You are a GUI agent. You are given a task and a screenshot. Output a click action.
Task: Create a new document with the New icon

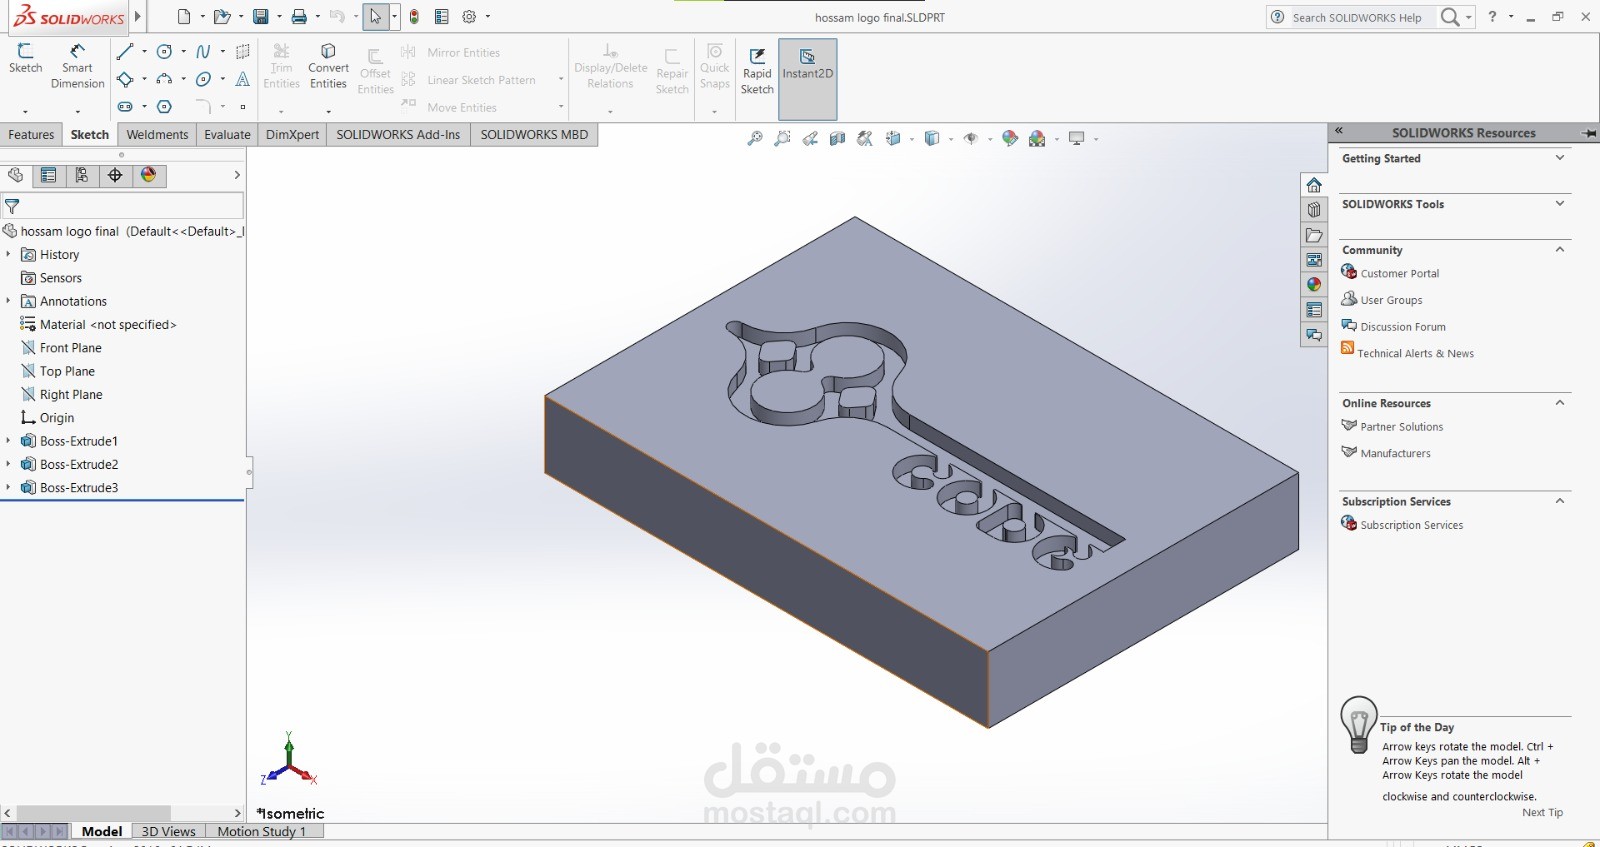183,16
